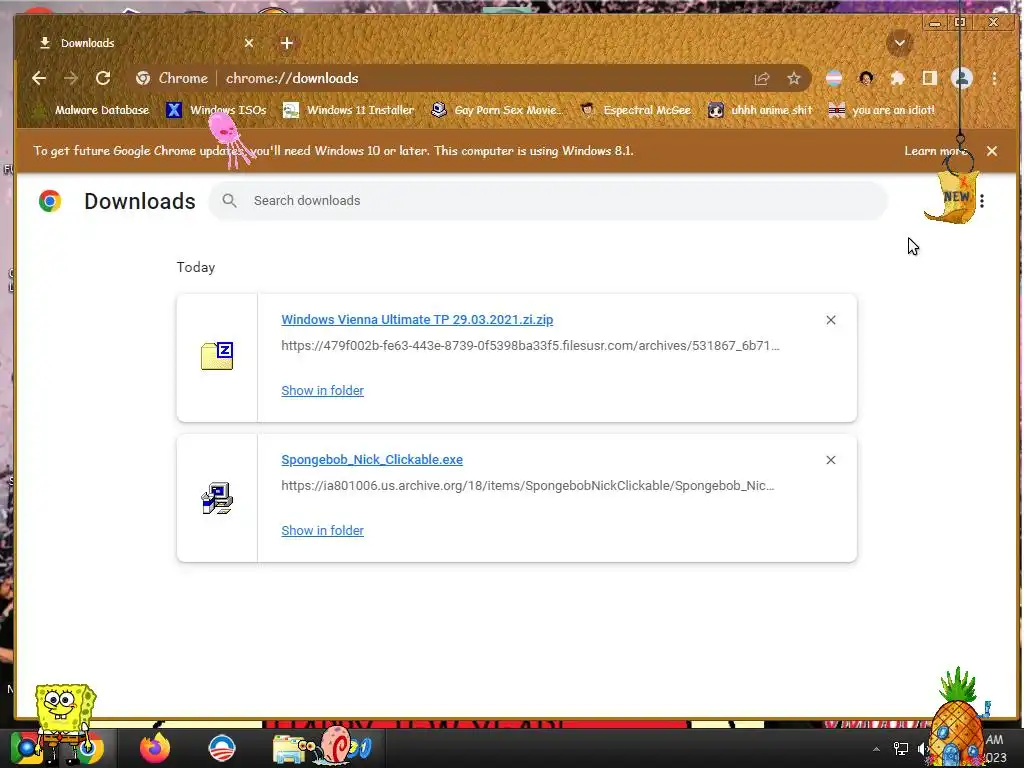Remove Spongebob_Nick_Clickable.exe from the list
1024x768 pixels.
[x=831, y=460]
